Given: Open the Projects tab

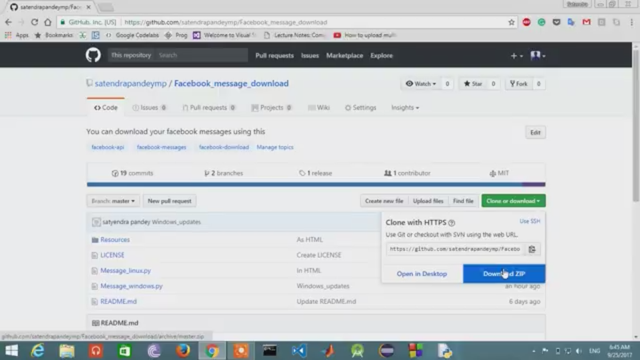Looking at the screenshot, I should (x=271, y=108).
